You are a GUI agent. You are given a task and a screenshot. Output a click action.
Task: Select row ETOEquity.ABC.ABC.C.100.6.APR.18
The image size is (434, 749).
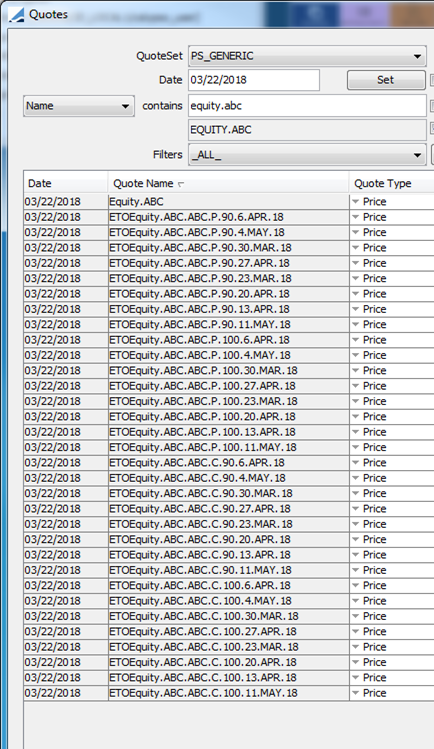[229, 585]
